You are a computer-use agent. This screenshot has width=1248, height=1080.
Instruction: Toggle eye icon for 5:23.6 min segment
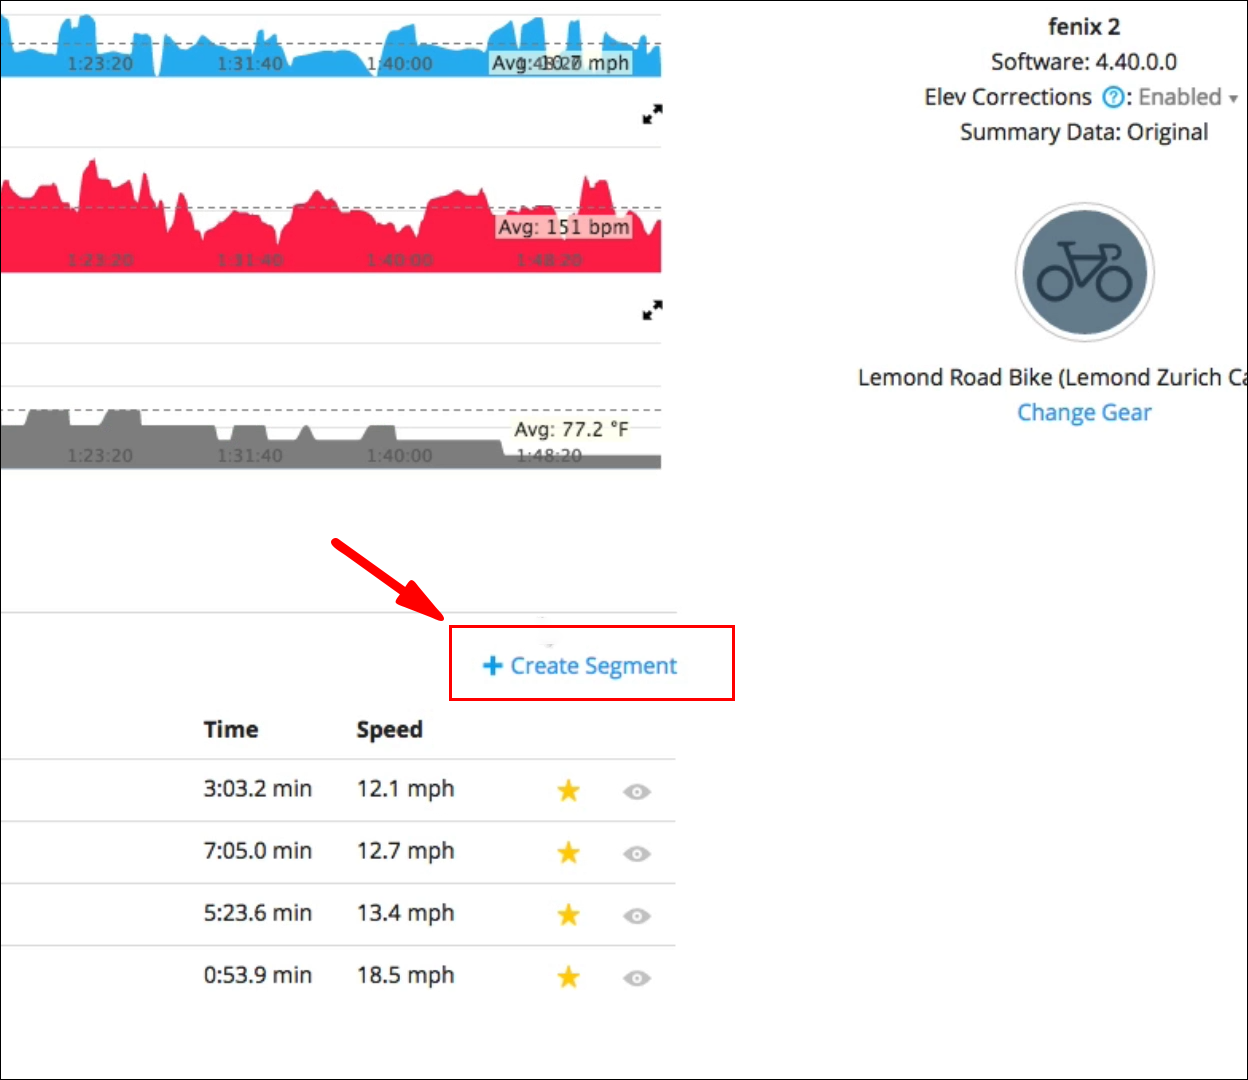(637, 916)
